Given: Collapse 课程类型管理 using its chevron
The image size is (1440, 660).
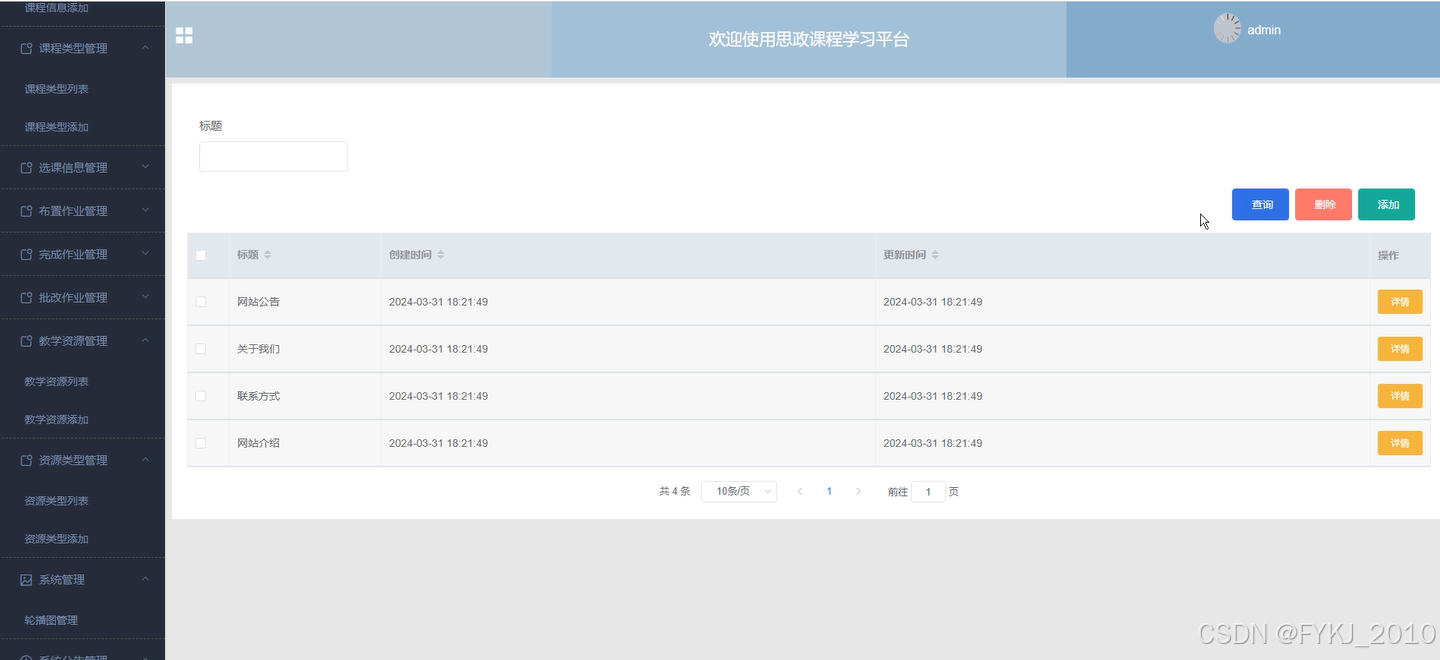Looking at the screenshot, I should pyautogui.click(x=146, y=48).
